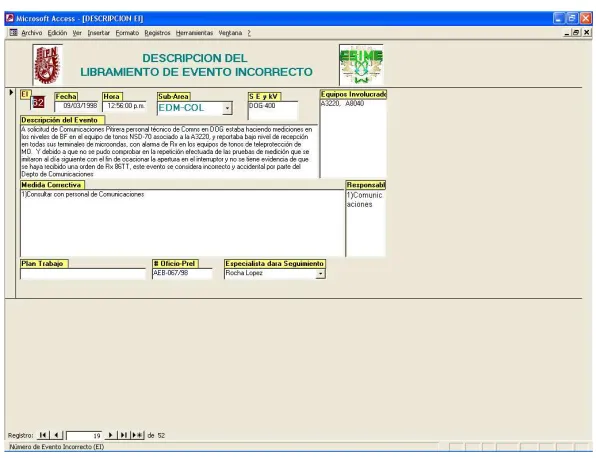The height and width of the screenshot is (458, 596).
Task: Click the Fecha field 09/03/1998
Action: tap(76, 106)
